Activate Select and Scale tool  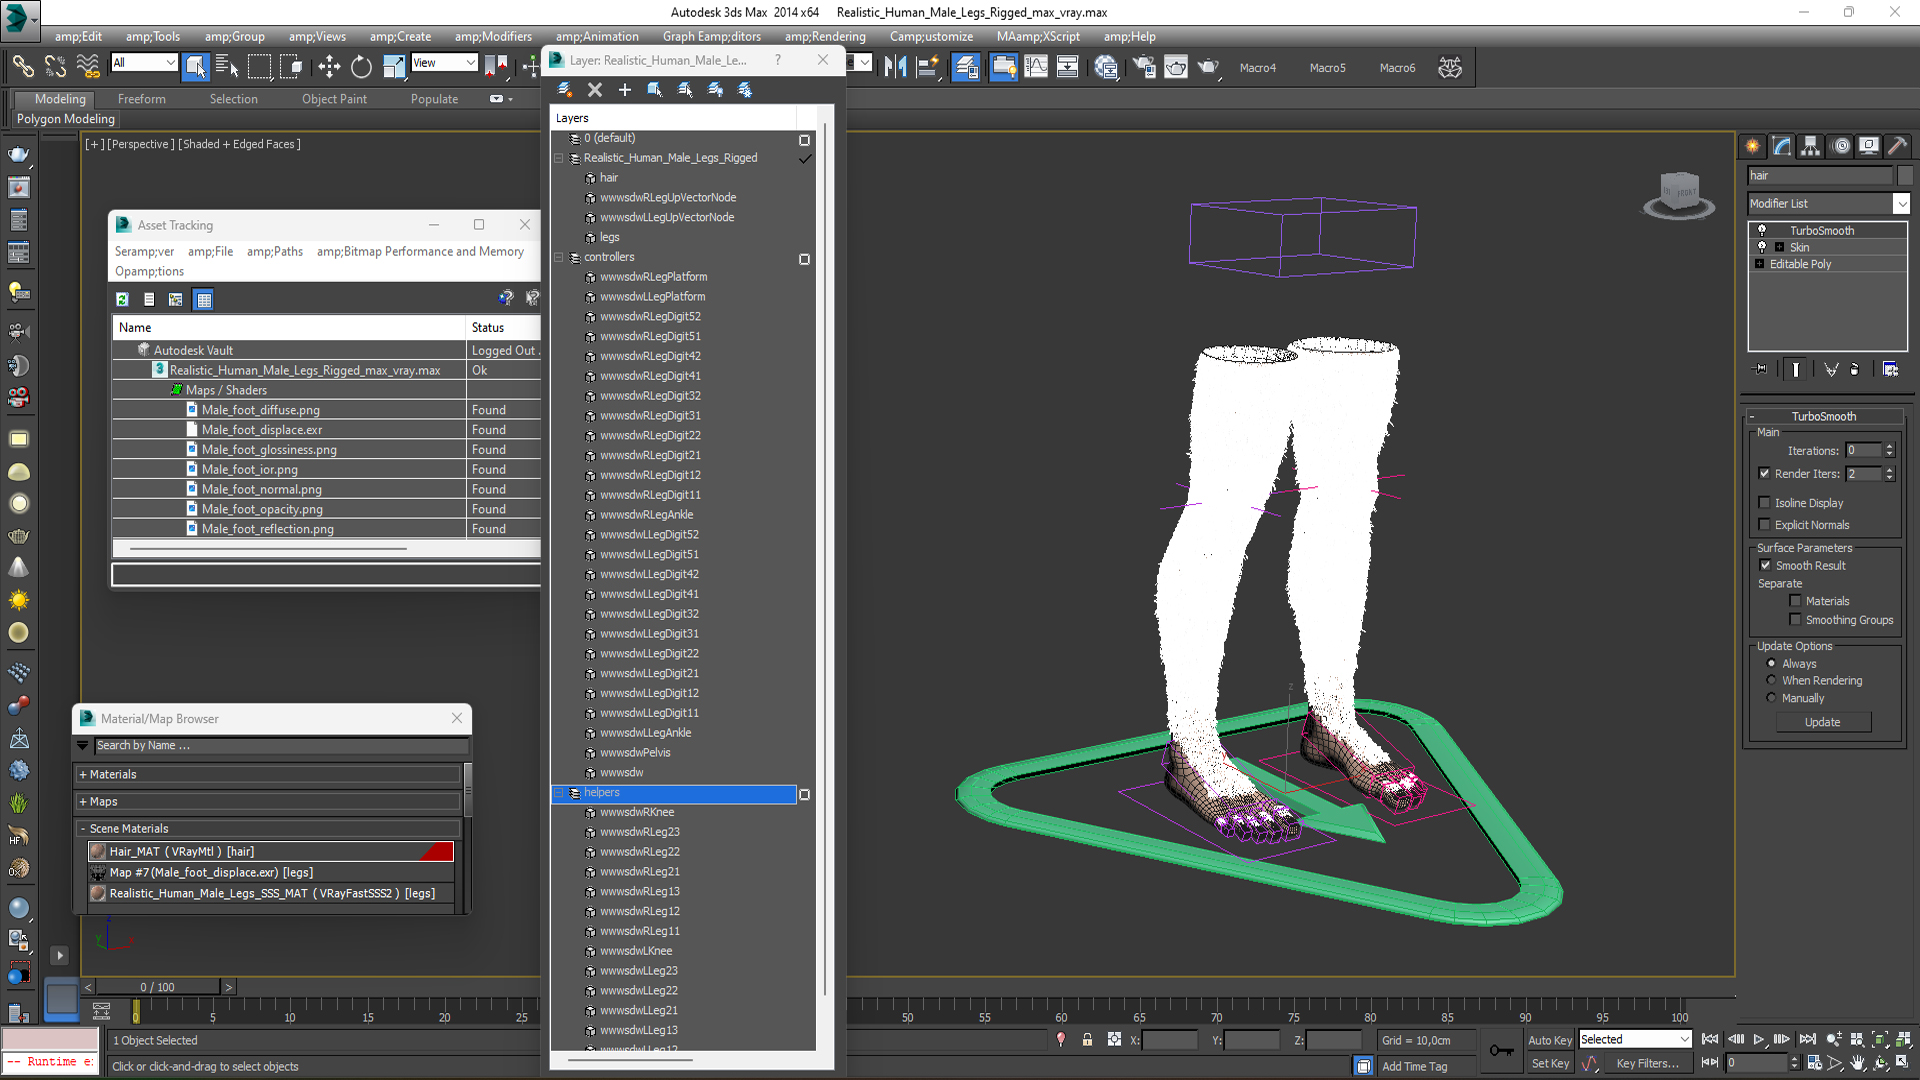click(394, 67)
